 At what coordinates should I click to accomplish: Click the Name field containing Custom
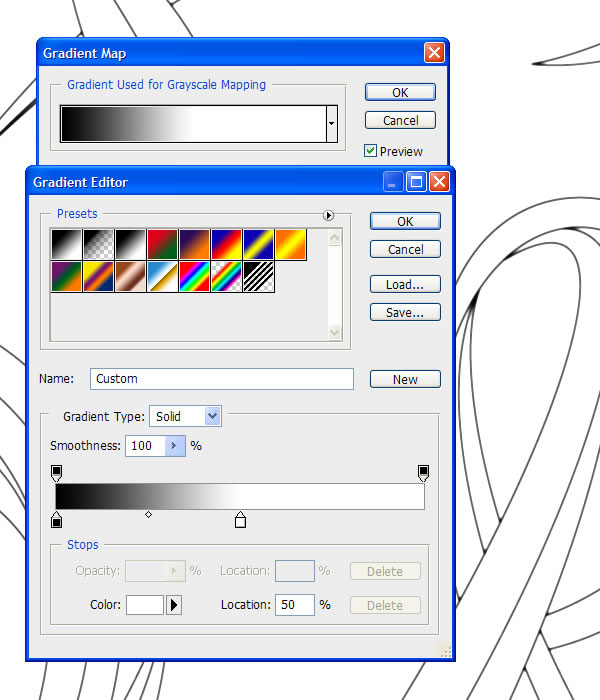(222, 379)
